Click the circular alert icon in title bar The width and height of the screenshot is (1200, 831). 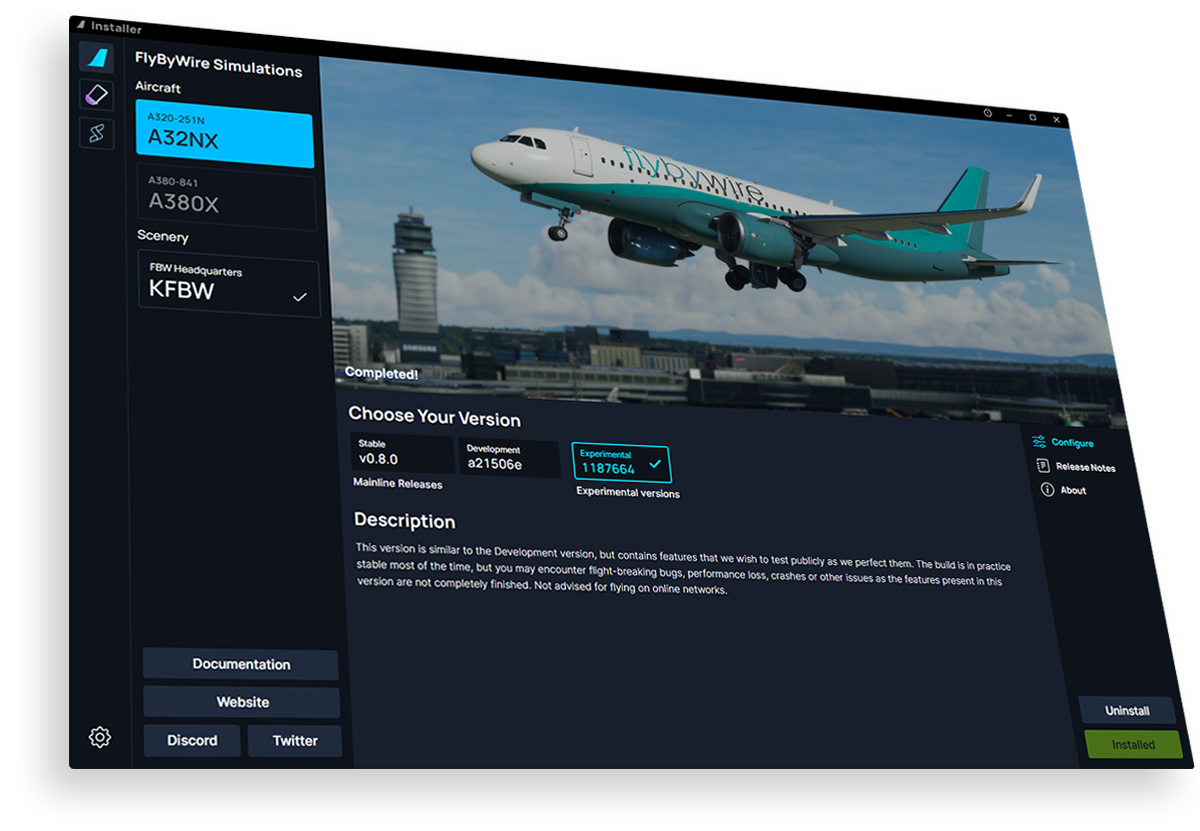[988, 113]
